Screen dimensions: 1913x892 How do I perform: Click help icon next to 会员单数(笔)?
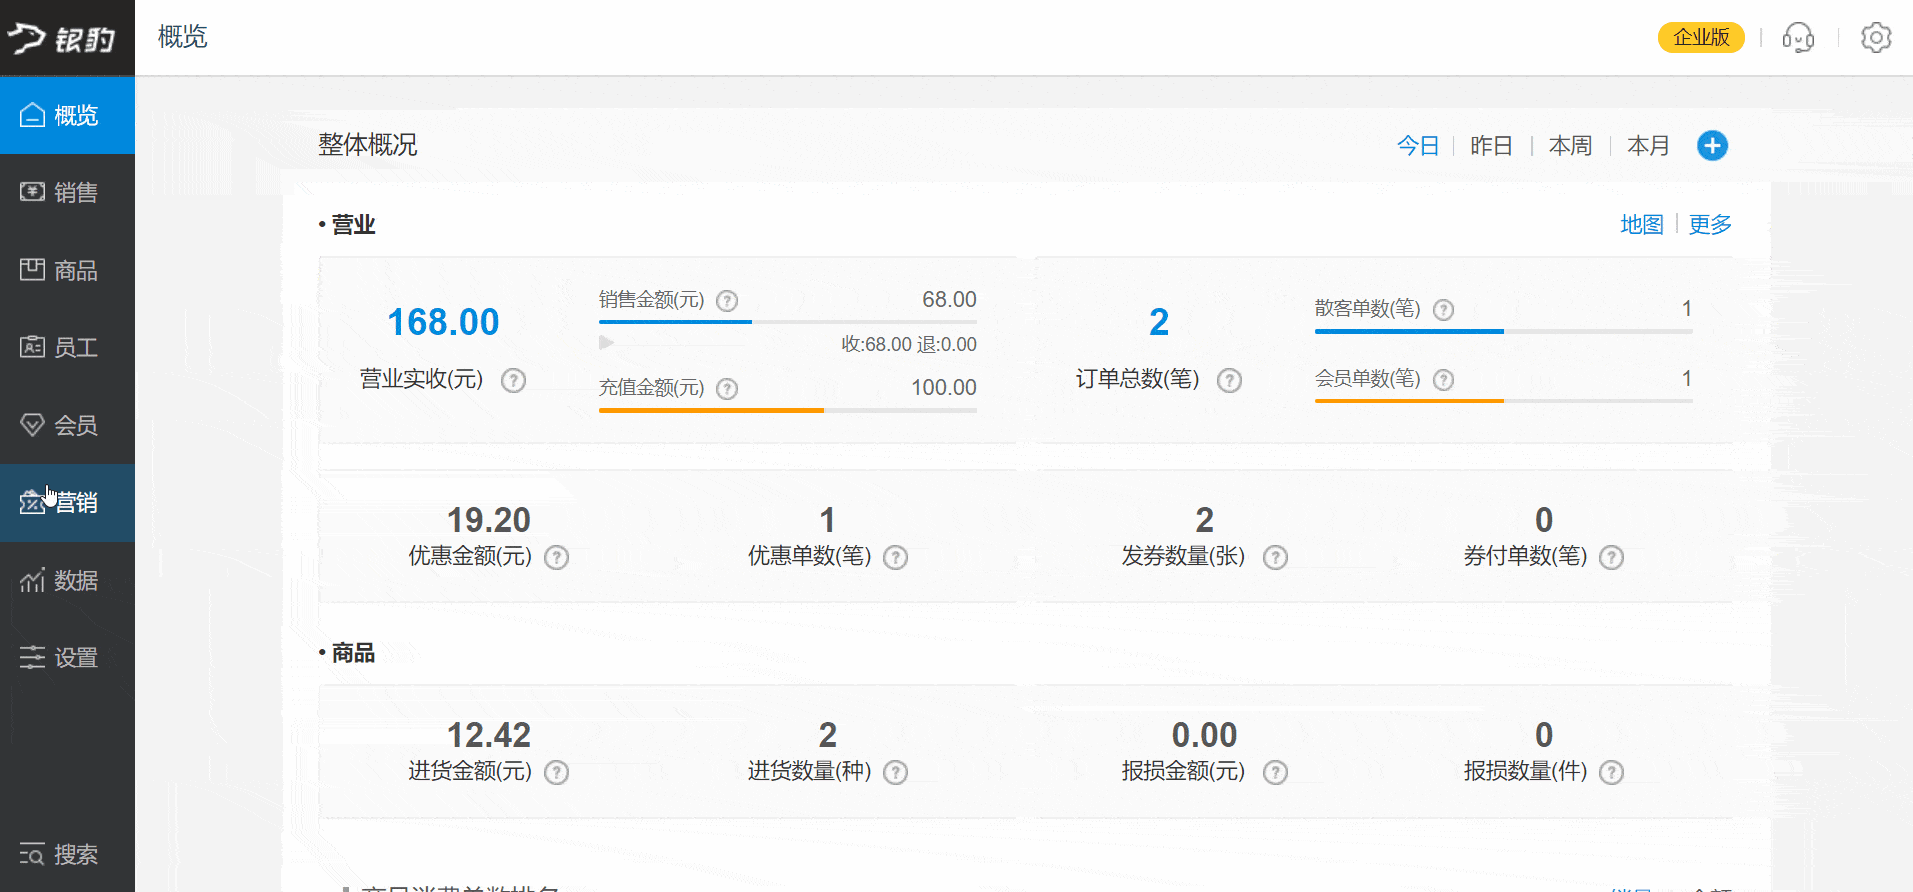1443,380
